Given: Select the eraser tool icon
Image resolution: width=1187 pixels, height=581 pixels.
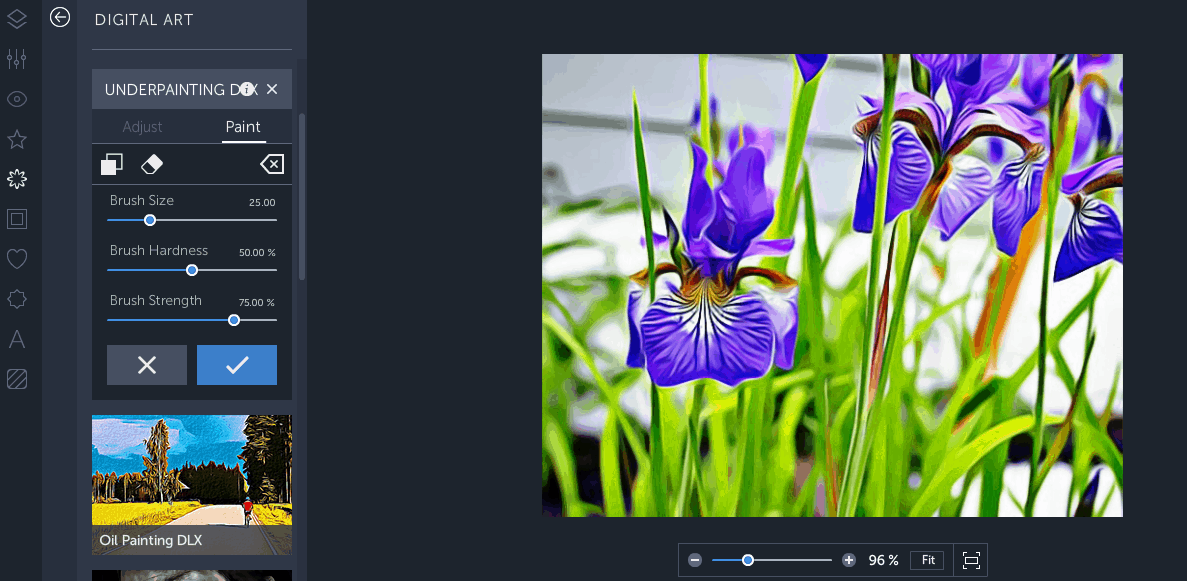Looking at the screenshot, I should pos(151,164).
